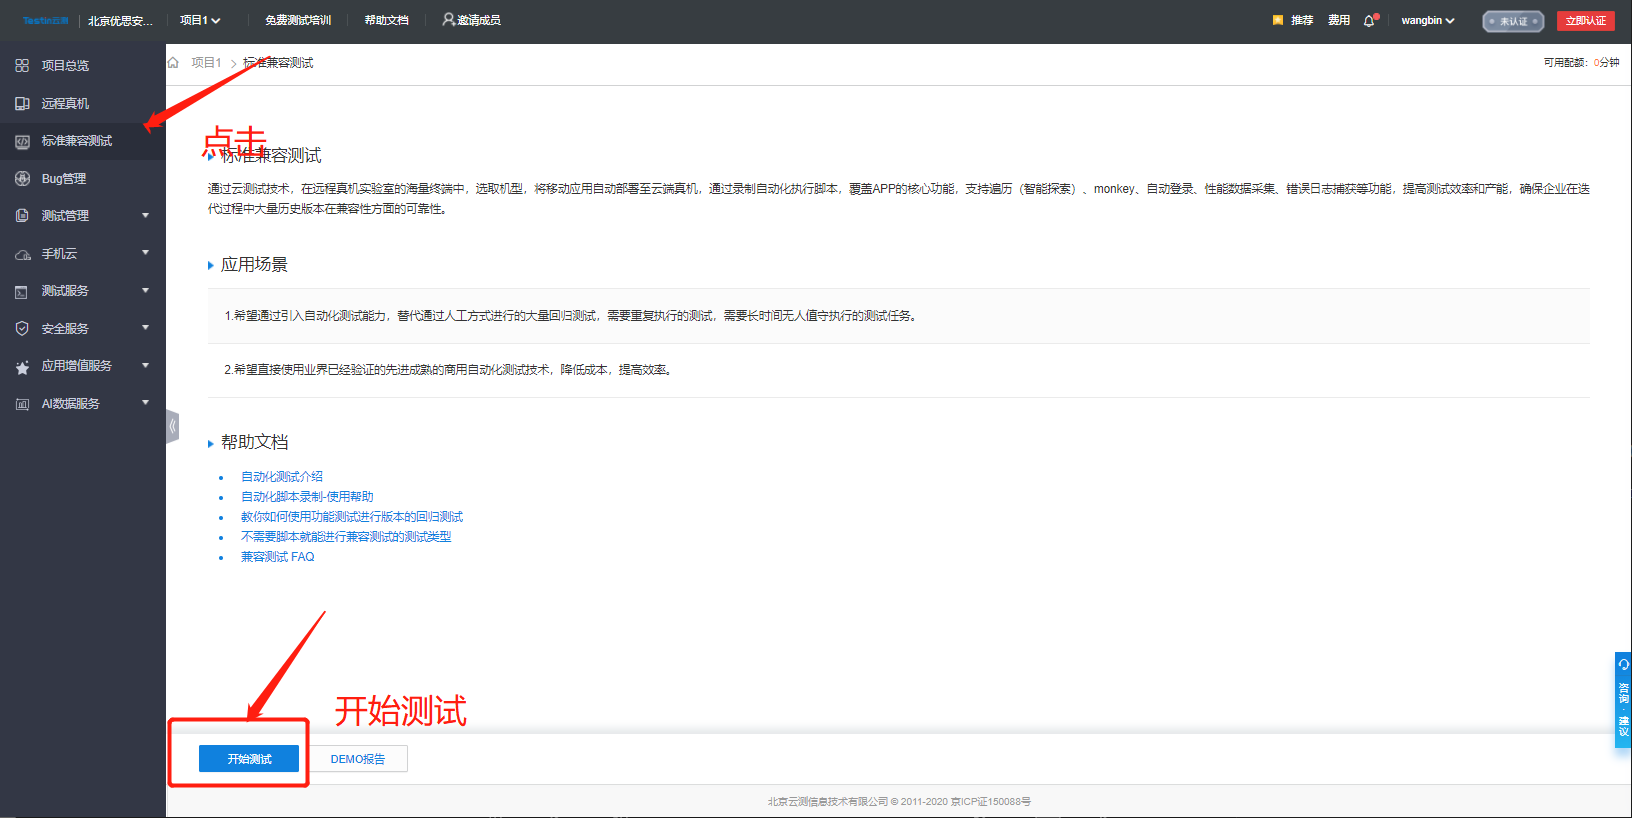The height and width of the screenshot is (818, 1632).
Task: Expand the 测试服务 submenu arrow
Action: (x=145, y=290)
